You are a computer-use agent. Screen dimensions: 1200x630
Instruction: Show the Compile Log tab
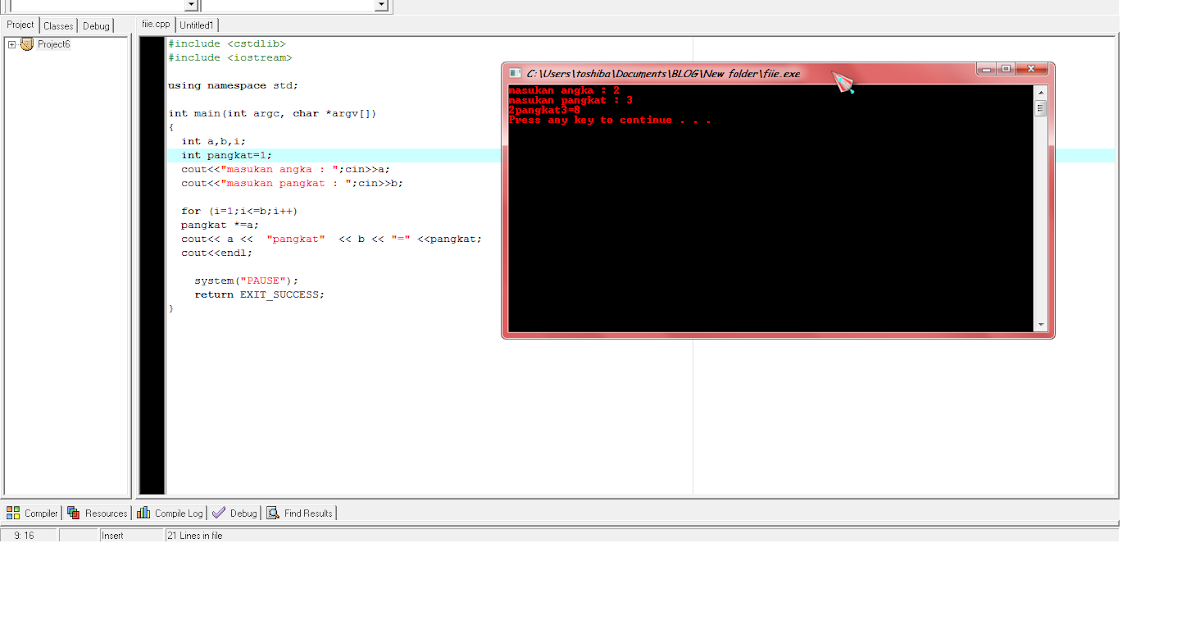pos(170,513)
